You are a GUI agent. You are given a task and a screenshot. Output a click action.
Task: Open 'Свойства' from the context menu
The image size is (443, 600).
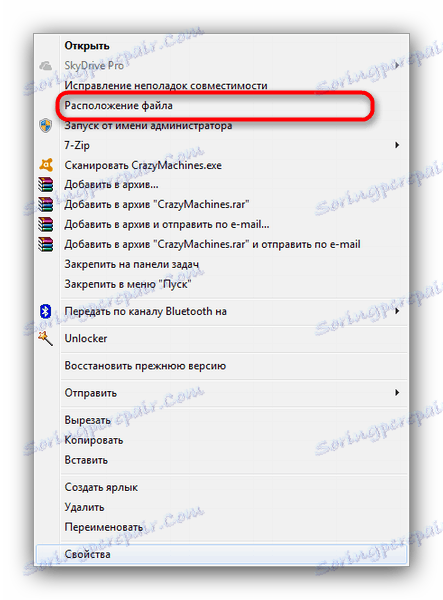[x=222, y=554]
